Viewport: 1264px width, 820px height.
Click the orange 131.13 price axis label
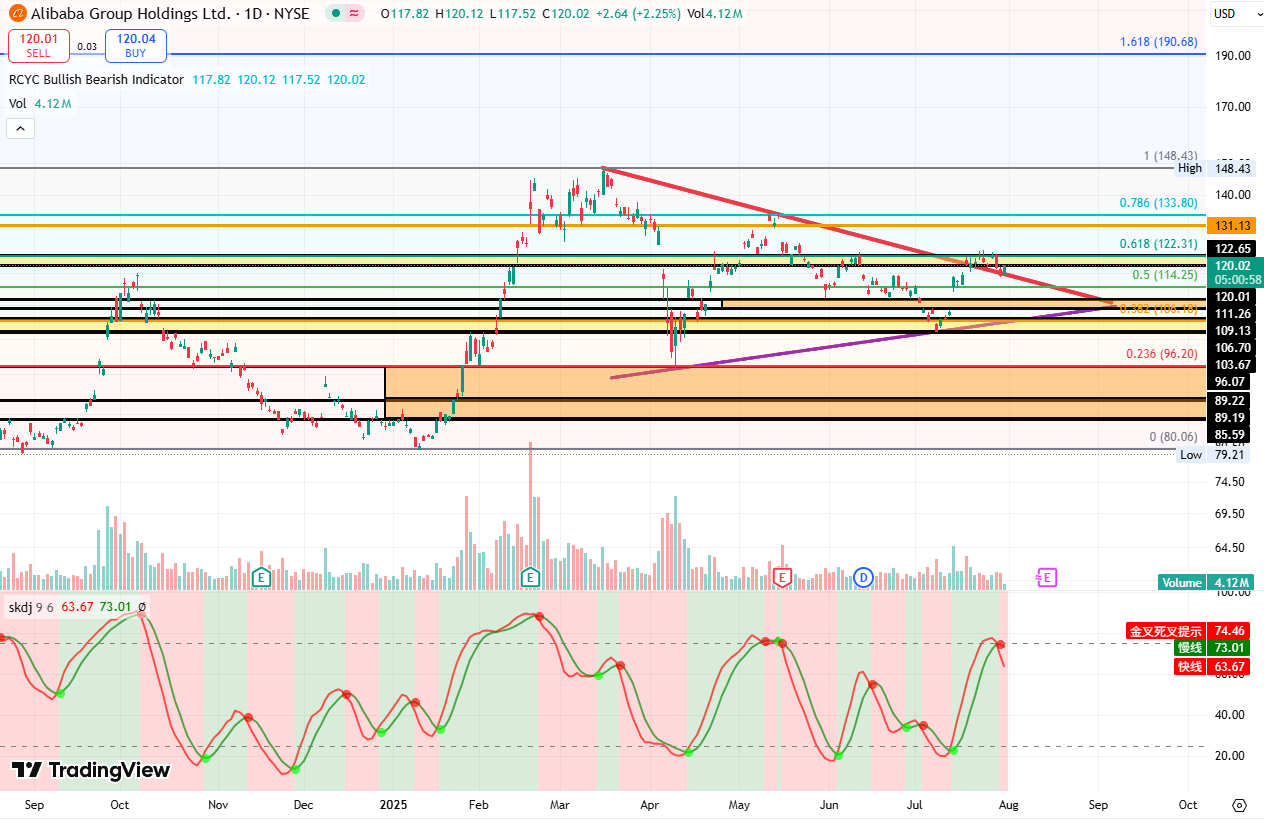pyautogui.click(x=1232, y=226)
